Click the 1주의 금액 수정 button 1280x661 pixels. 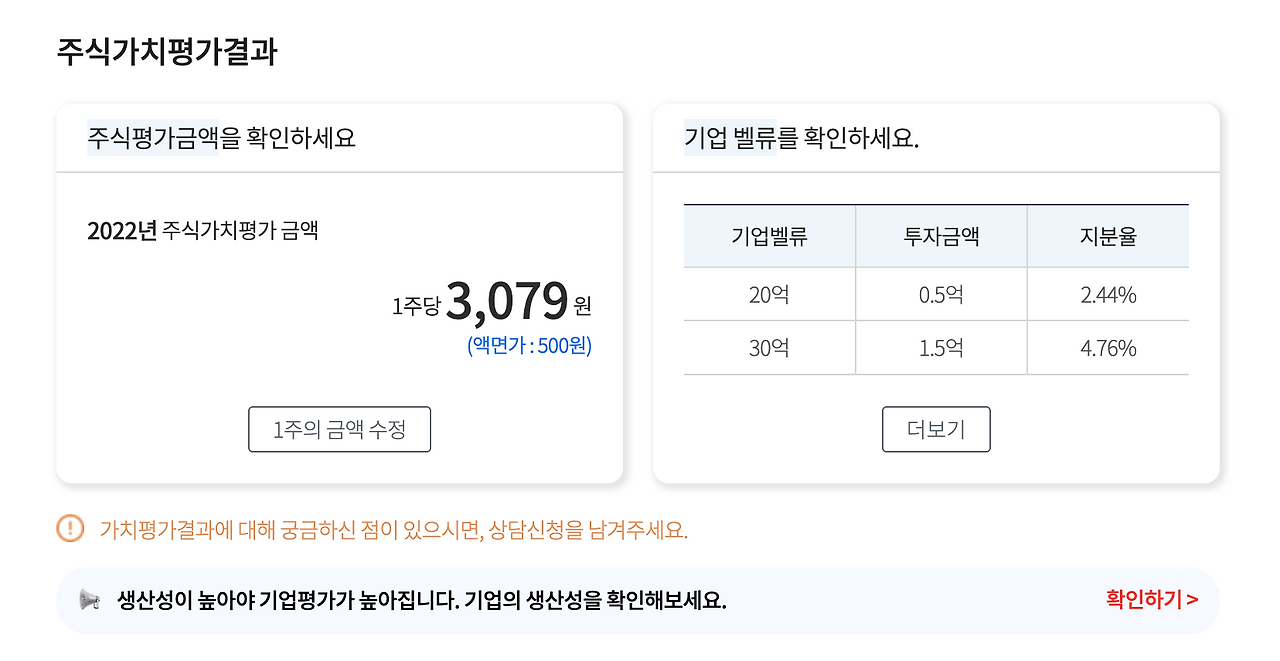click(339, 429)
